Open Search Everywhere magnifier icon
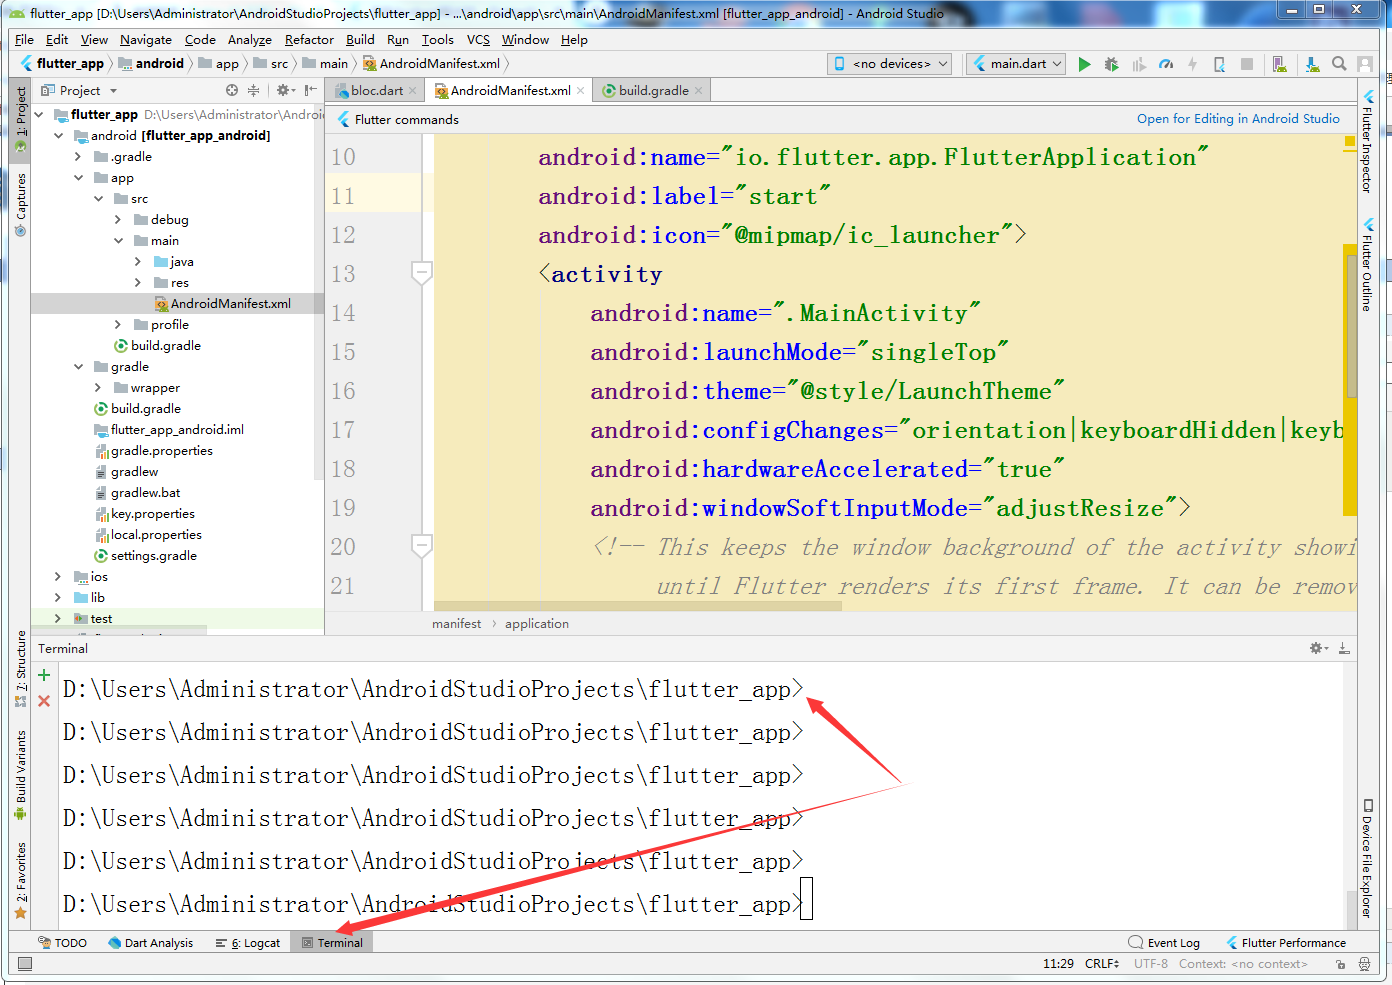1392x985 pixels. [1339, 64]
